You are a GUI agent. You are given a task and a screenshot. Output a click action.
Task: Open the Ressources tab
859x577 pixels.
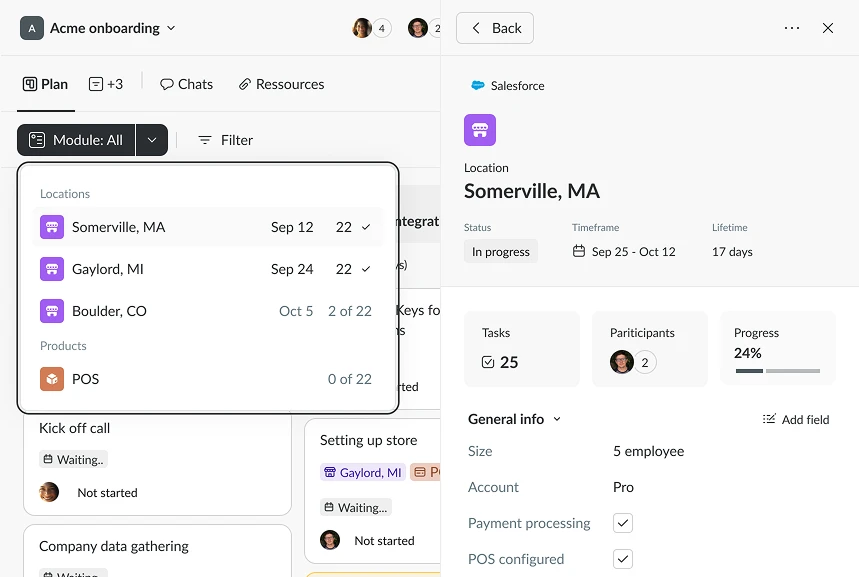pyautogui.click(x=281, y=84)
